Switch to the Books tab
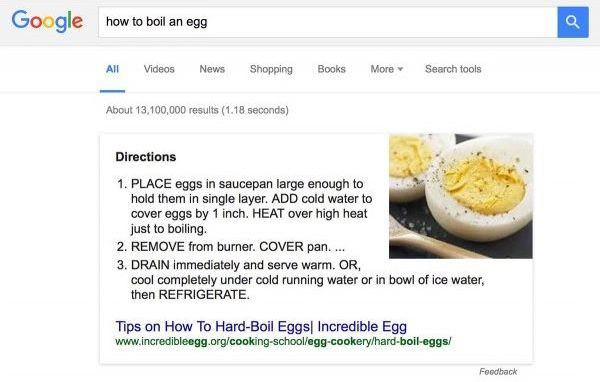Viewport: 600px width, 382px height. tap(331, 69)
